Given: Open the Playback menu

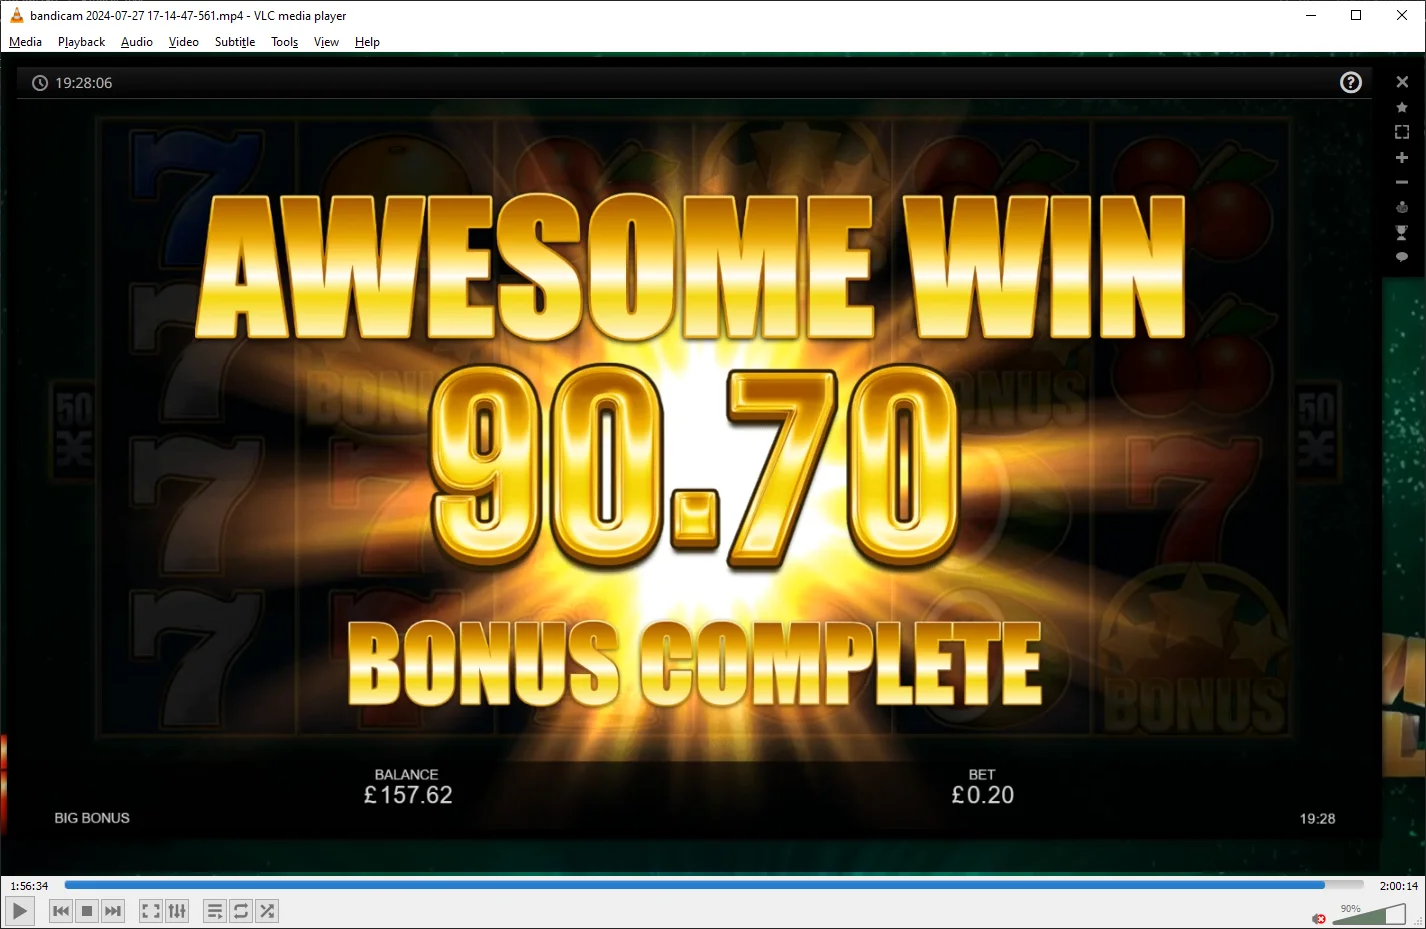Looking at the screenshot, I should click(81, 42).
